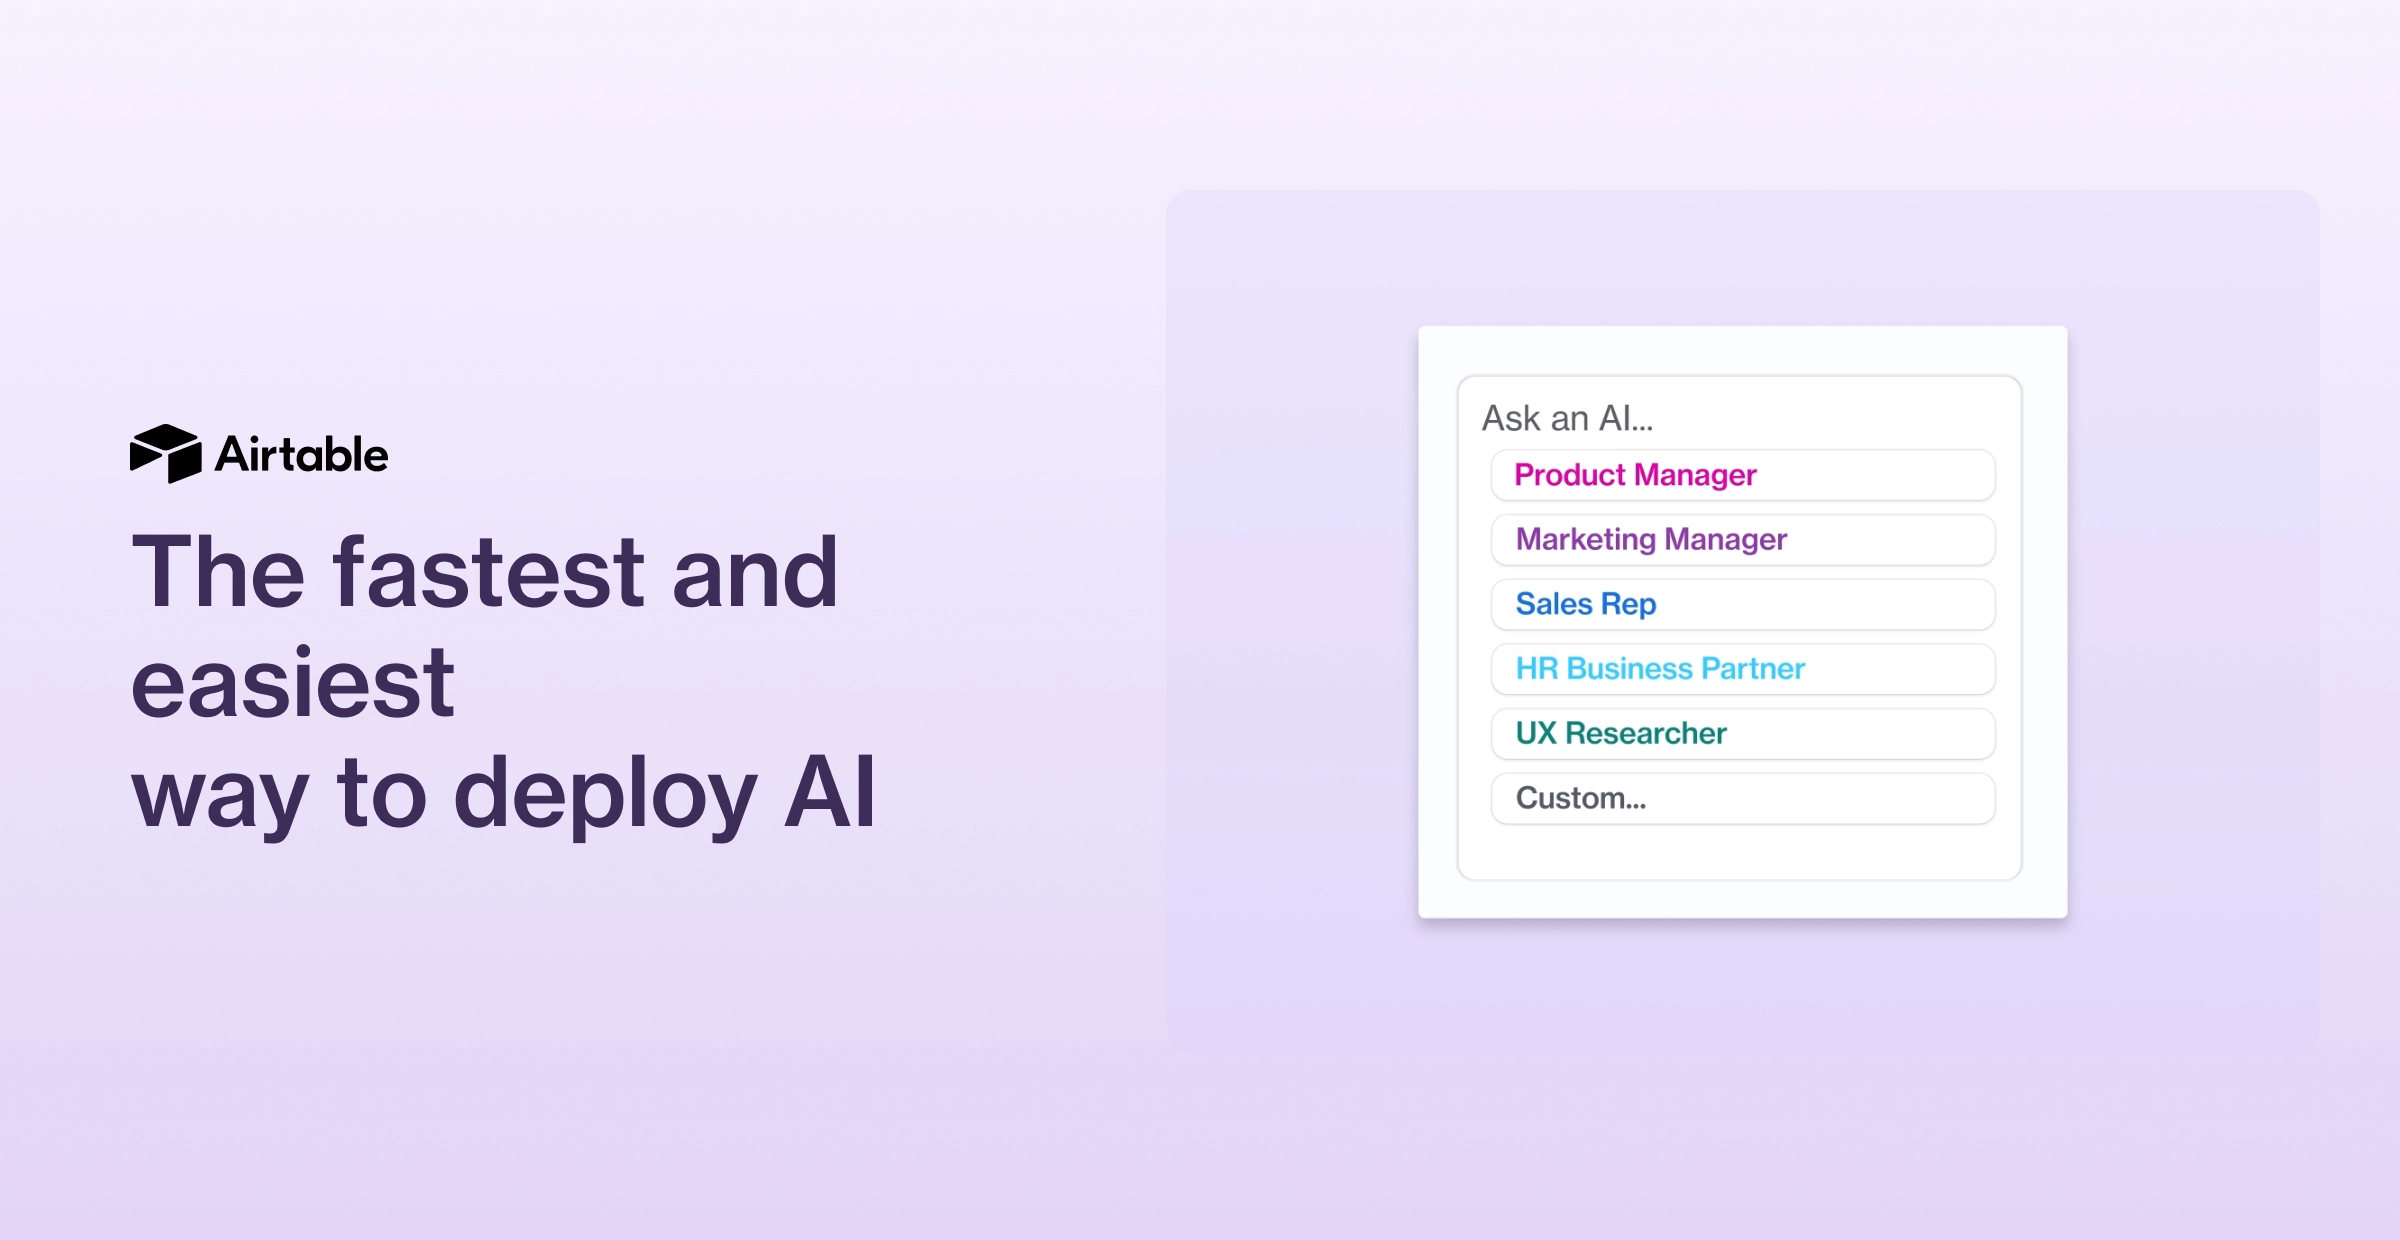Click the pink Product Manager label text
Viewport: 2400px width, 1240px height.
(1635, 475)
